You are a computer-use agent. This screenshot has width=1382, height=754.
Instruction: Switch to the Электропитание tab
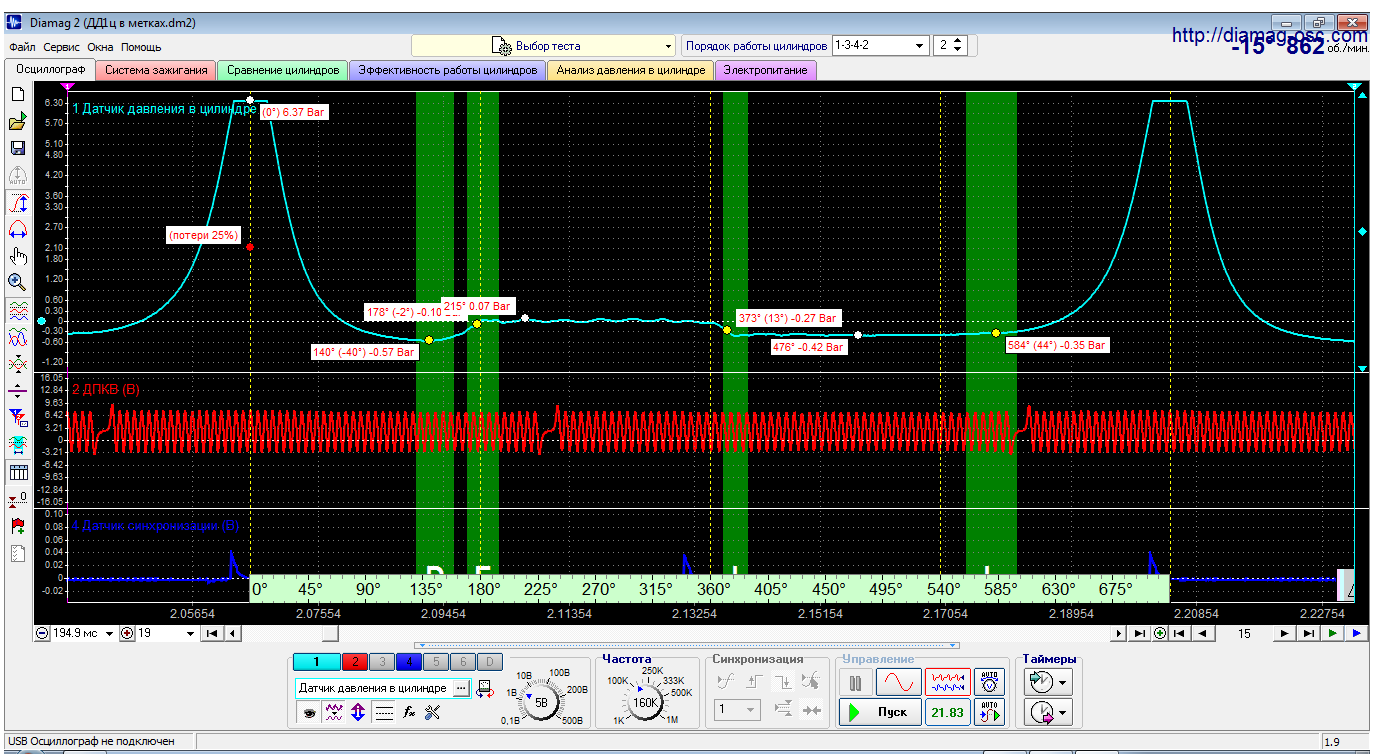pos(767,70)
